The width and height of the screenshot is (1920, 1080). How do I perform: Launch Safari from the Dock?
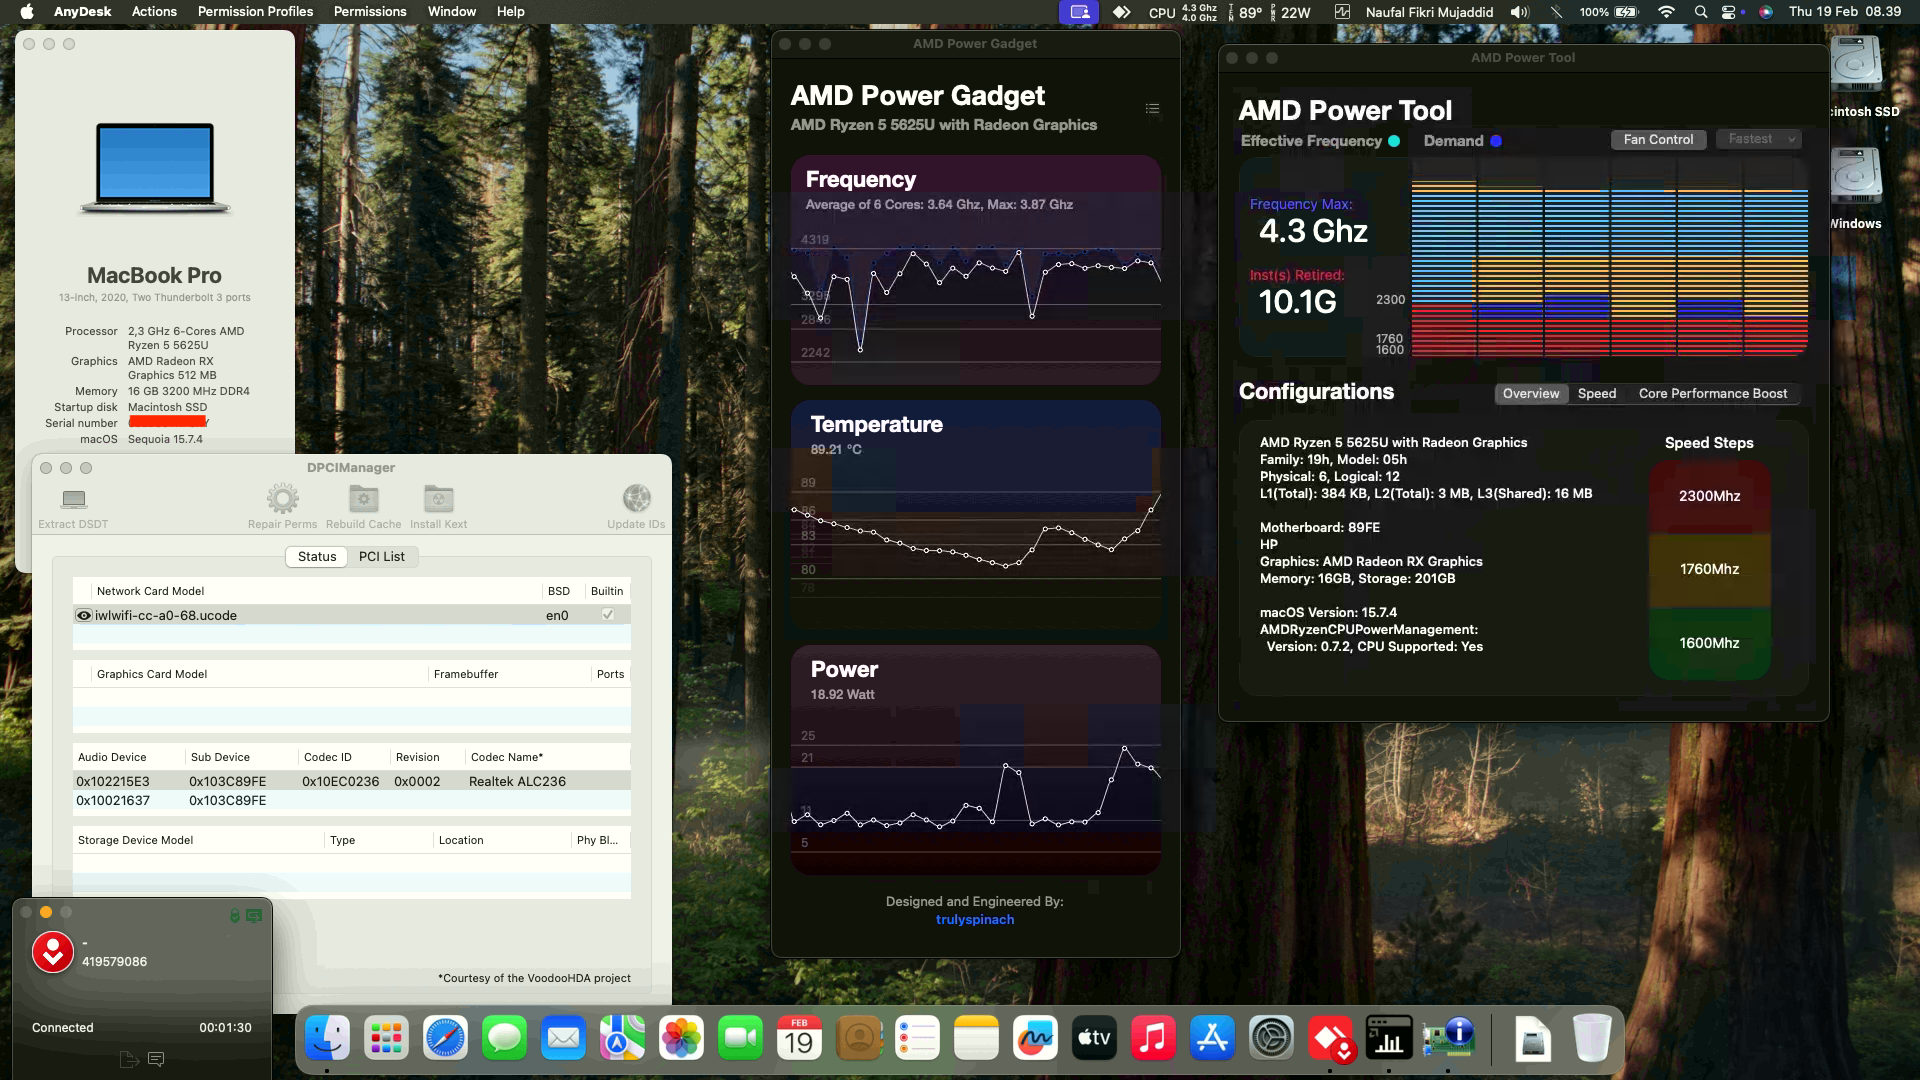445,1039
